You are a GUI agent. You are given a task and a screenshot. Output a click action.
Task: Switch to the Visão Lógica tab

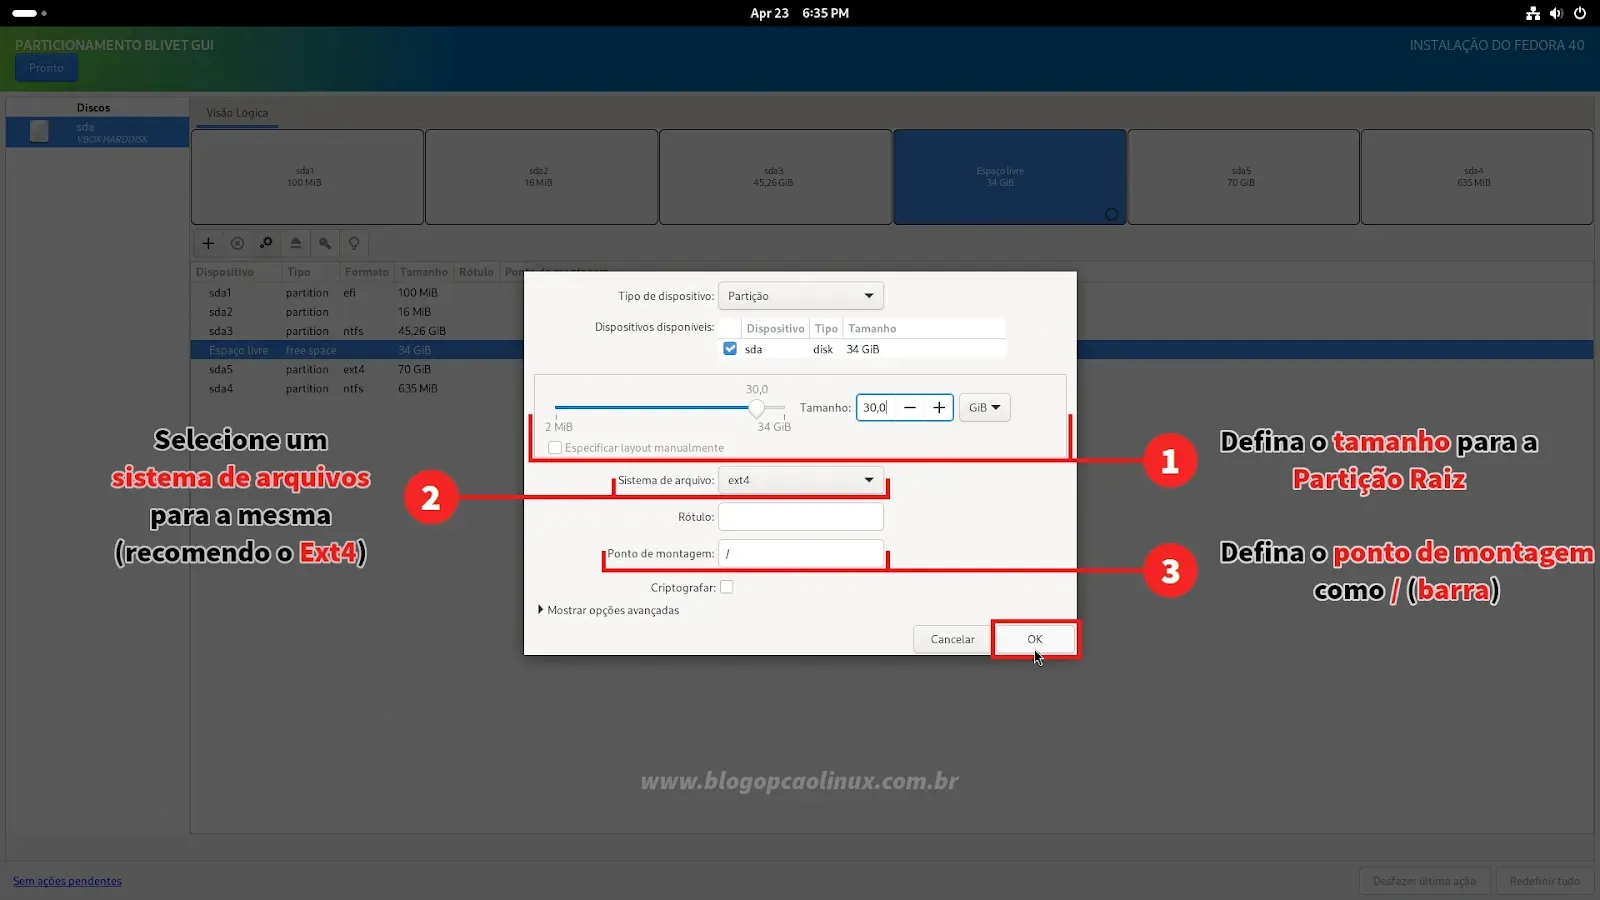[x=237, y=113]
